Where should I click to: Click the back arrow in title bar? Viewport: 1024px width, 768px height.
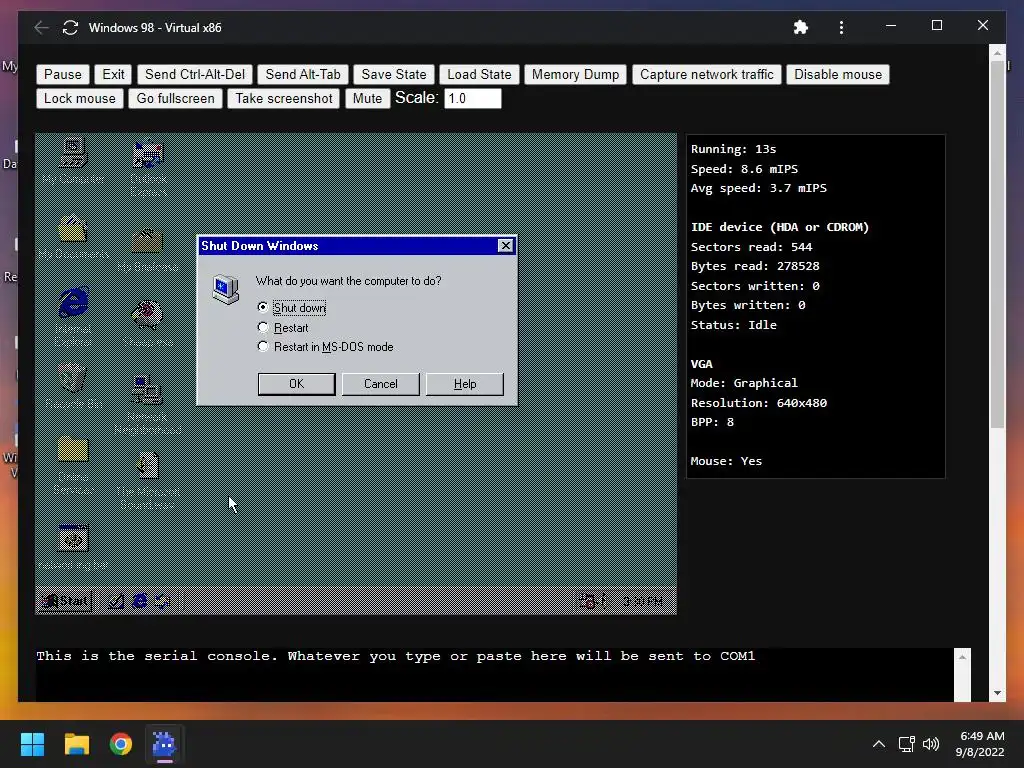tap(41, 27)
